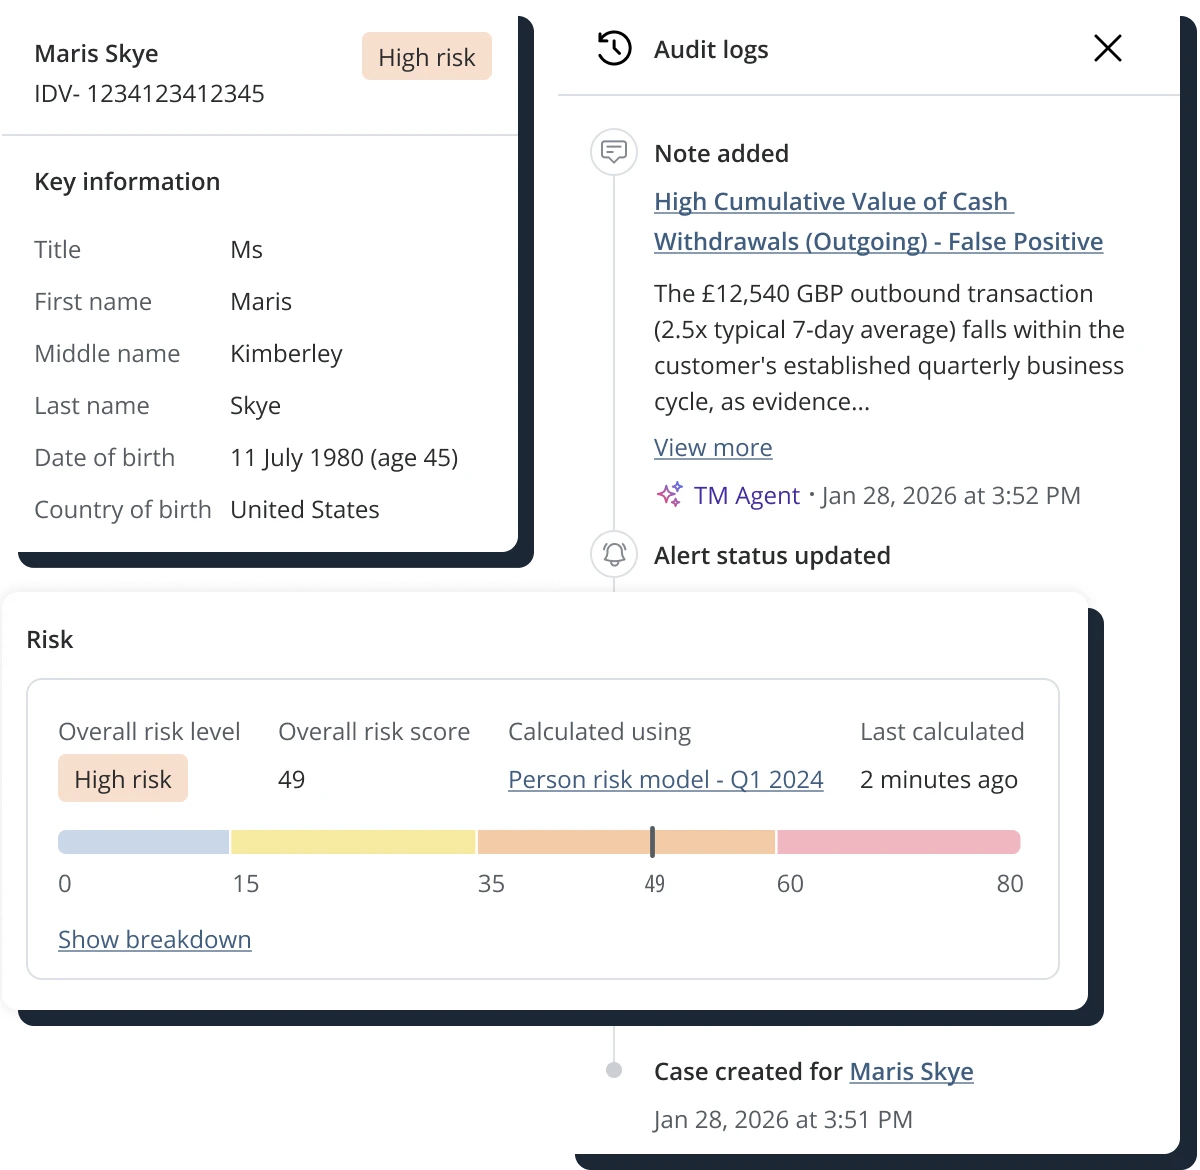The image size is (1200, 1170).
Task: Click the score marker on the risk bar
Action: (x=652, y=842)
